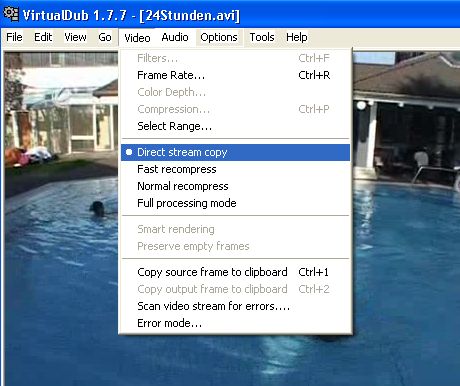The height and width of the screenshot is (386, 460).
Task: Choose Fast recompress mode
Action: (x=235, y=169)
